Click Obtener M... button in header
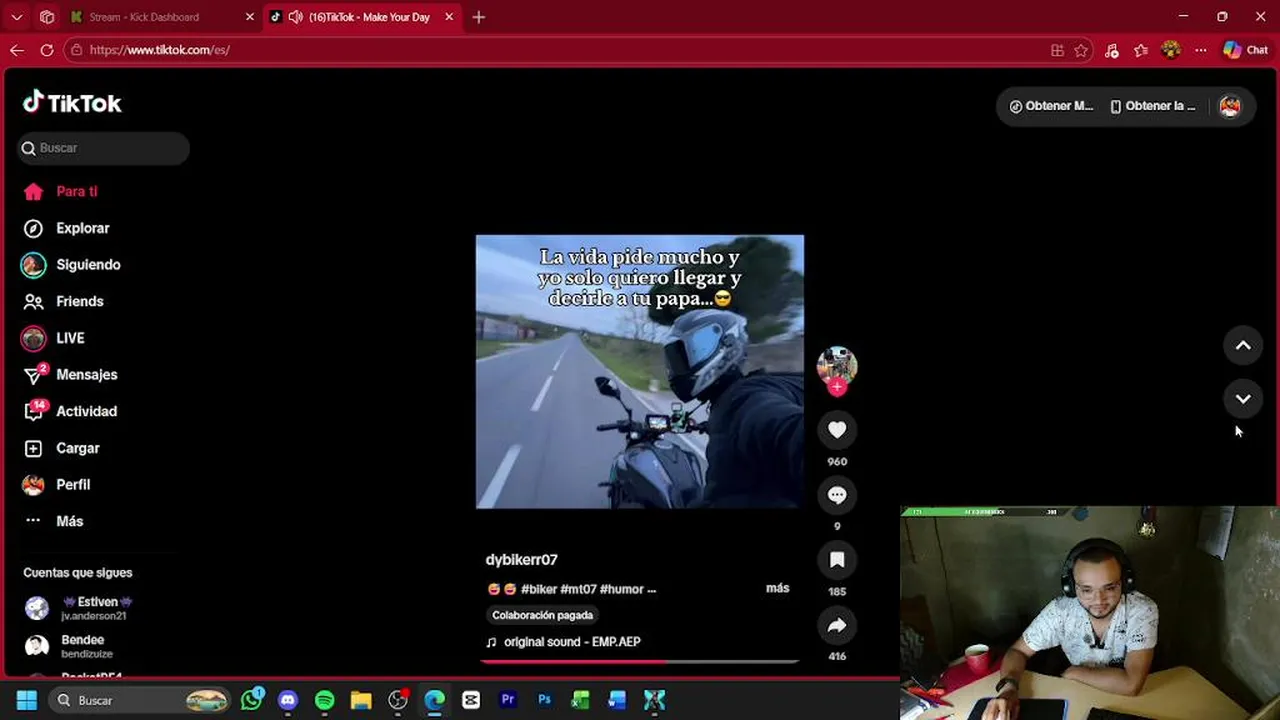1280x720 pixels. (x=1051, y=106)
